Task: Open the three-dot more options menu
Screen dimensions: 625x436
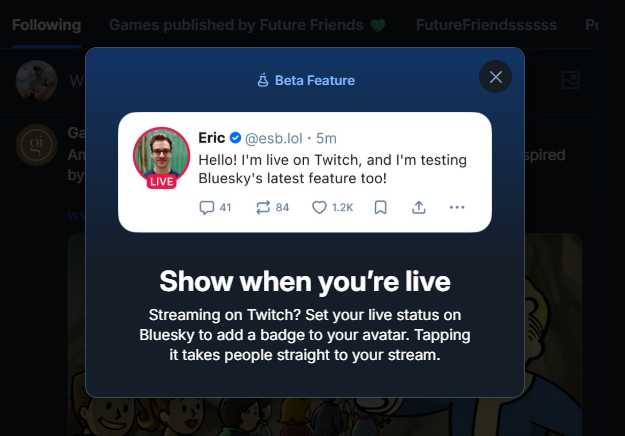Action: click(x=457, y=208)
